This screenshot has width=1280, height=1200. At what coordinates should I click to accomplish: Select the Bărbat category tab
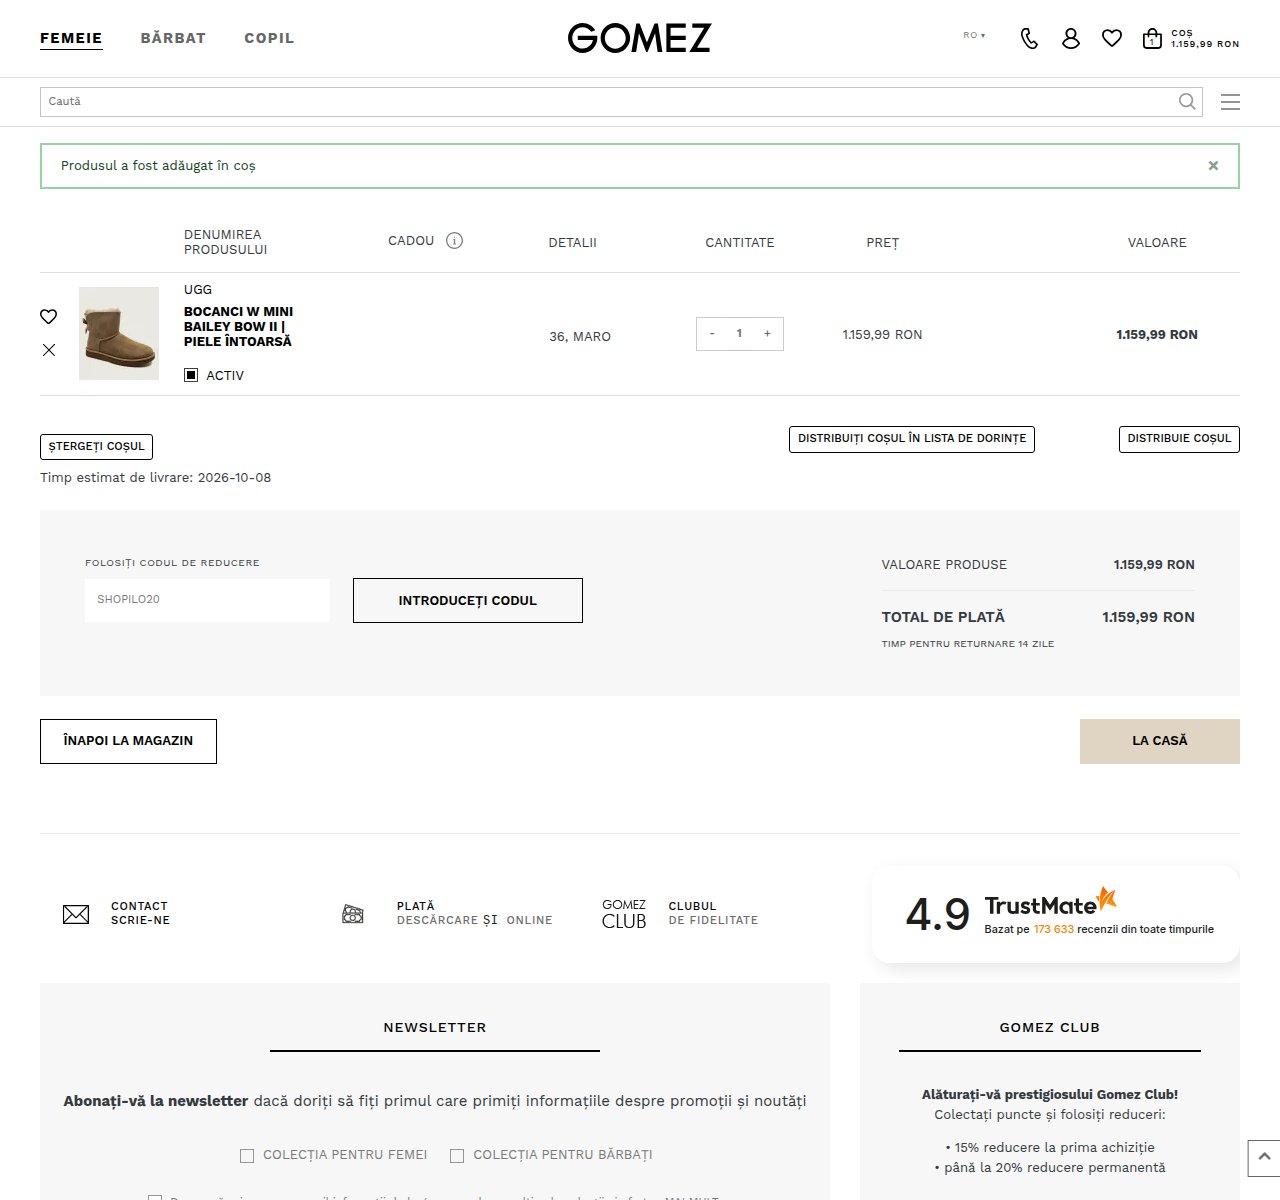click(x=173, y=38)
